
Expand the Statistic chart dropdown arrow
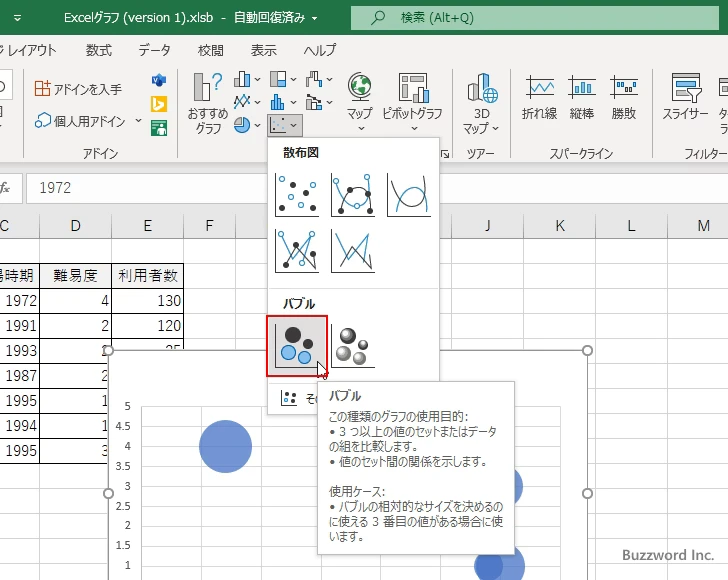(293, 102)
